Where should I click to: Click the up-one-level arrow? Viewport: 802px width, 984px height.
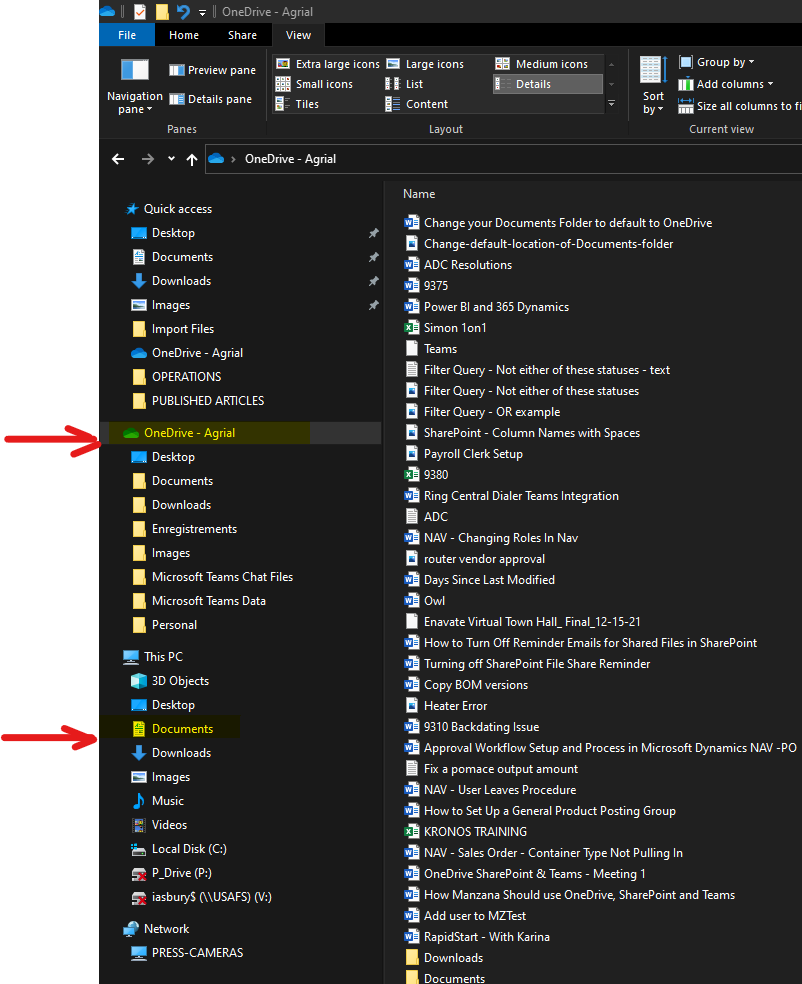pyautogui.click(x=192, y=159)
